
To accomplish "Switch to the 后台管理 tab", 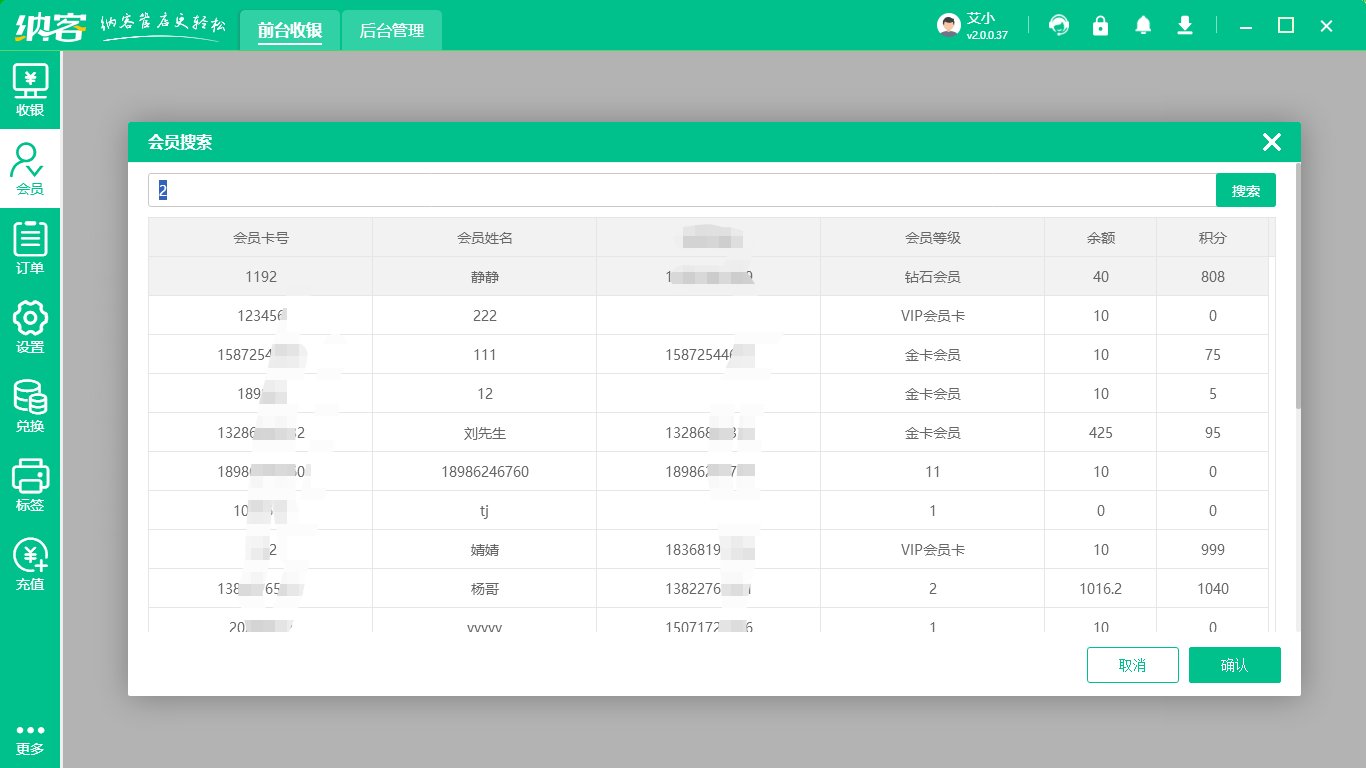I will click(x=392, y=31).
